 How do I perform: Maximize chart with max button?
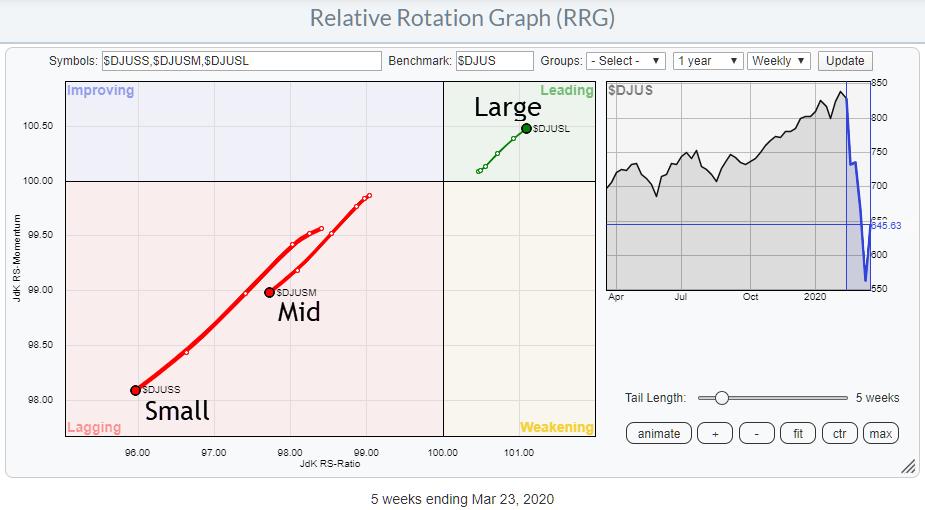[x=880, y=433]
